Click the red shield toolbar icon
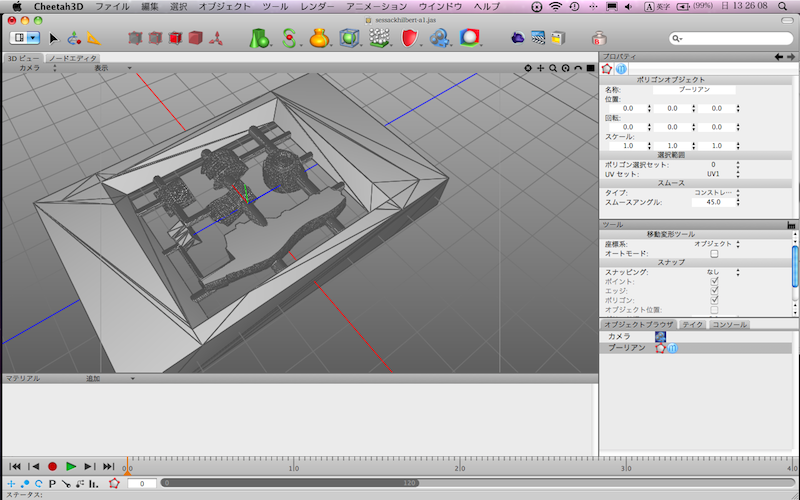The width and height of the screenshot is (800, 500). pyautogui.click(x=410, y=38)
